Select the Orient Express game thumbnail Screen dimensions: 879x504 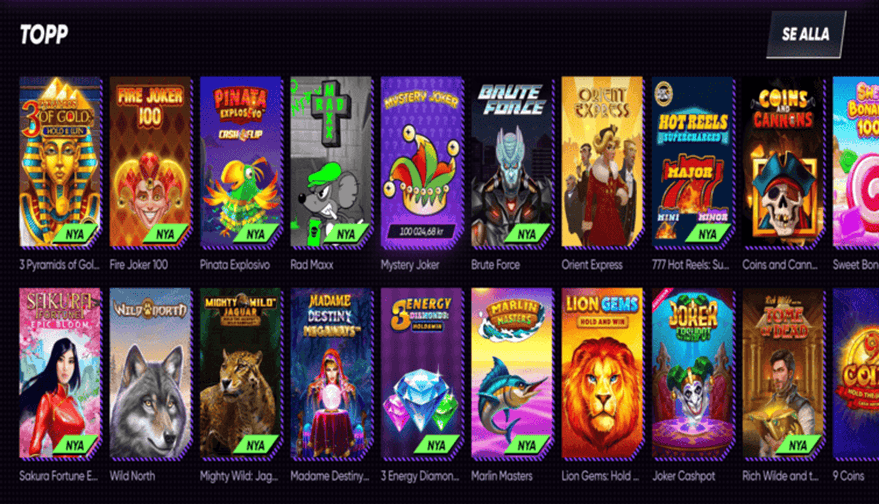click(603, 162)
